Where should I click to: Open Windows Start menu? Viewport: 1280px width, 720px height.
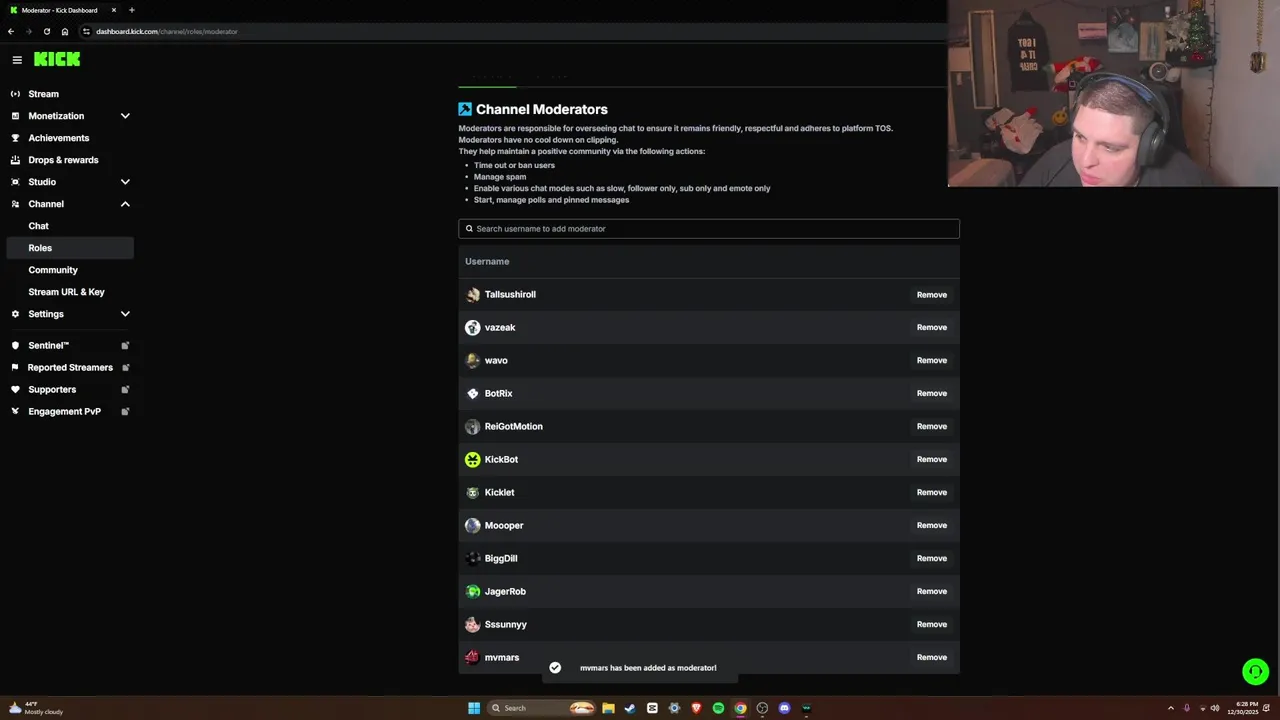pyautogui.click(x=474, y=708)
